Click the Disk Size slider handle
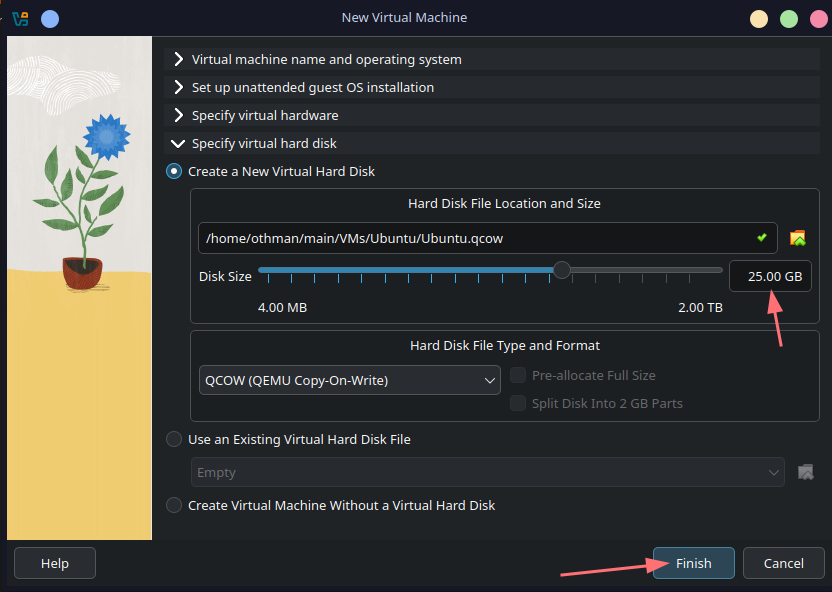Screen dimensions: 832x592 tap(562, 270)
